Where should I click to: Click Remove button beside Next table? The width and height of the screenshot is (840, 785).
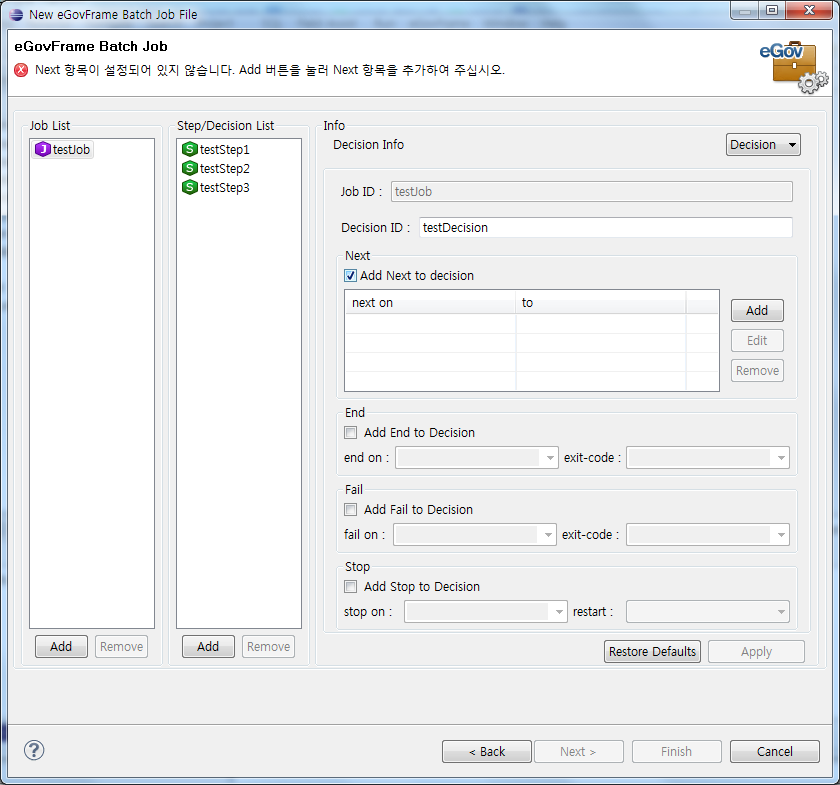point(757,371)
